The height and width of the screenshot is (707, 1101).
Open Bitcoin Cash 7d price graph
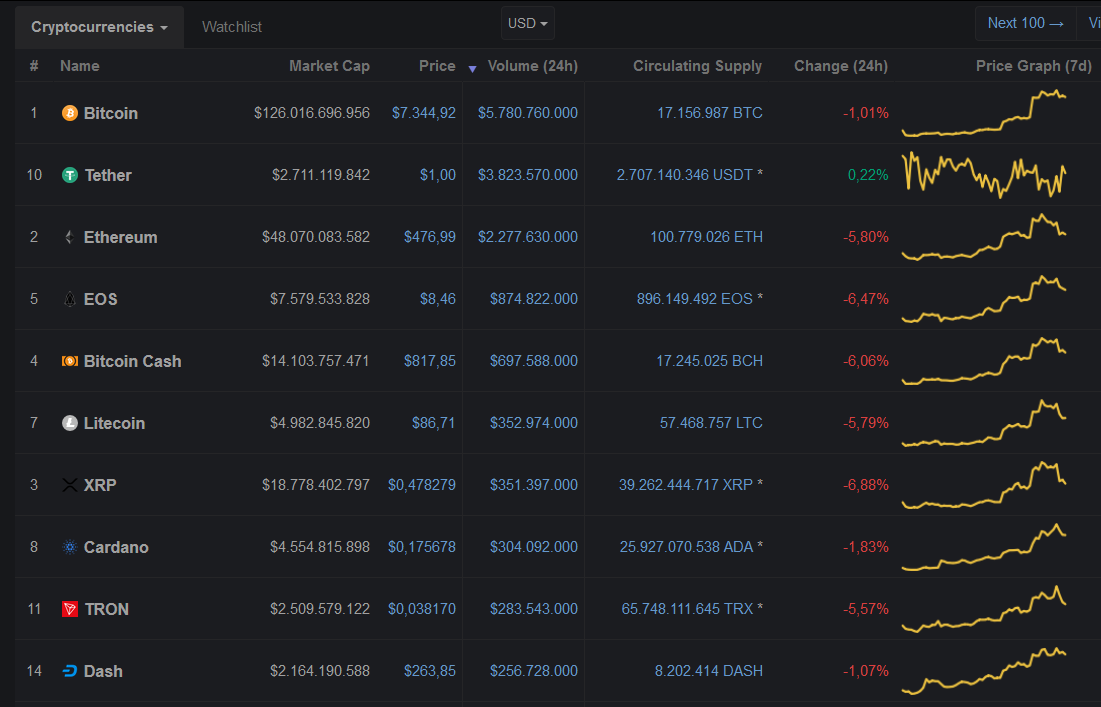984,360
